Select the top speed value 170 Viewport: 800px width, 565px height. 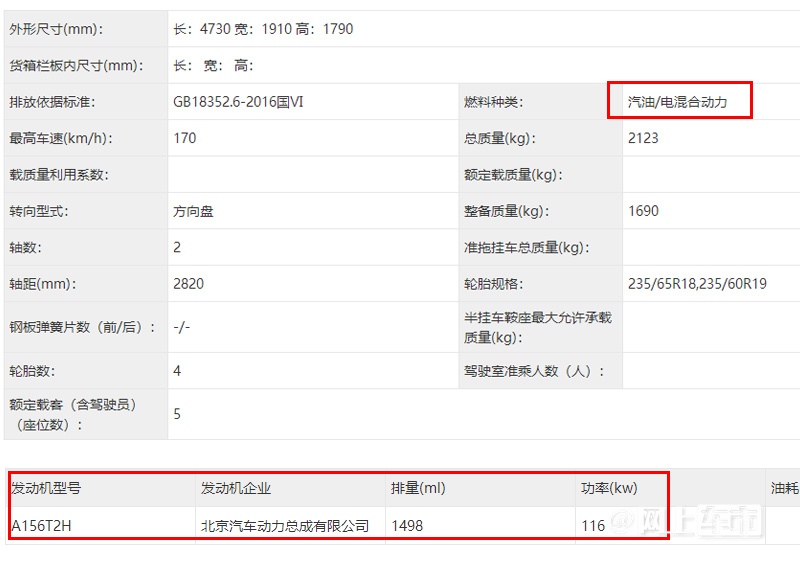click(x=185, y=138)
